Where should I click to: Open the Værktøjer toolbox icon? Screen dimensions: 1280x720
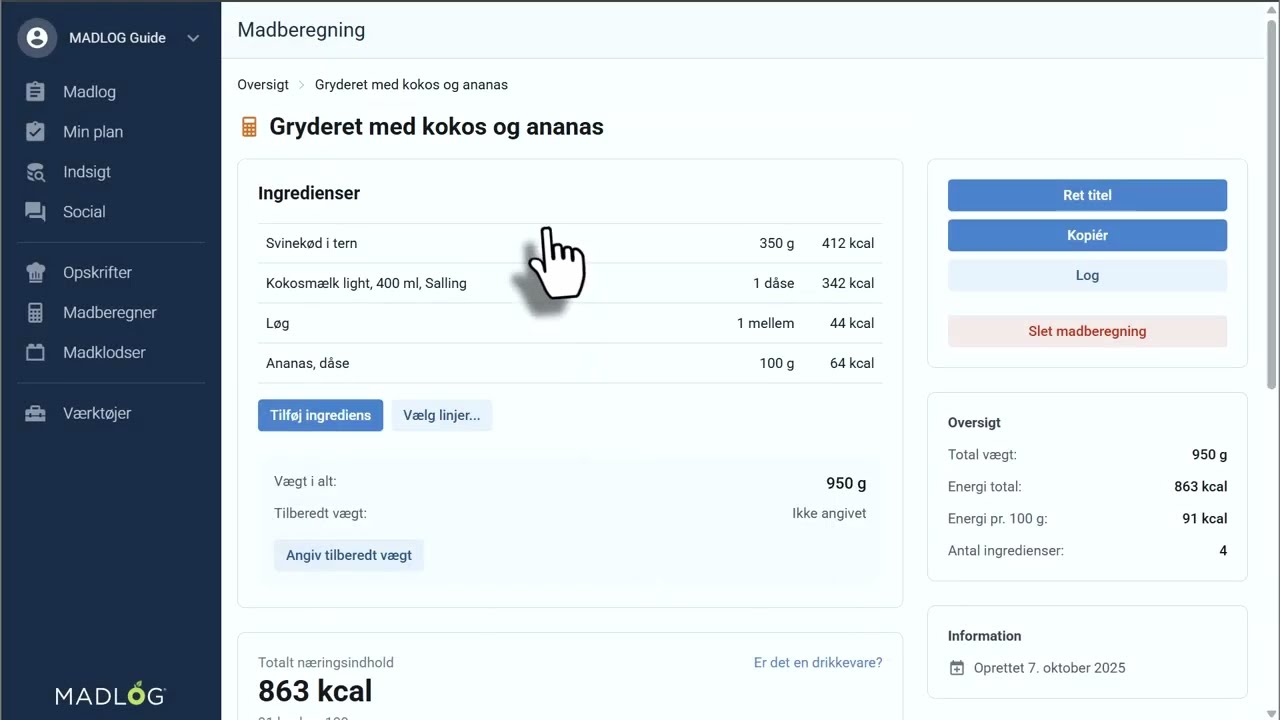click(35, 413)
